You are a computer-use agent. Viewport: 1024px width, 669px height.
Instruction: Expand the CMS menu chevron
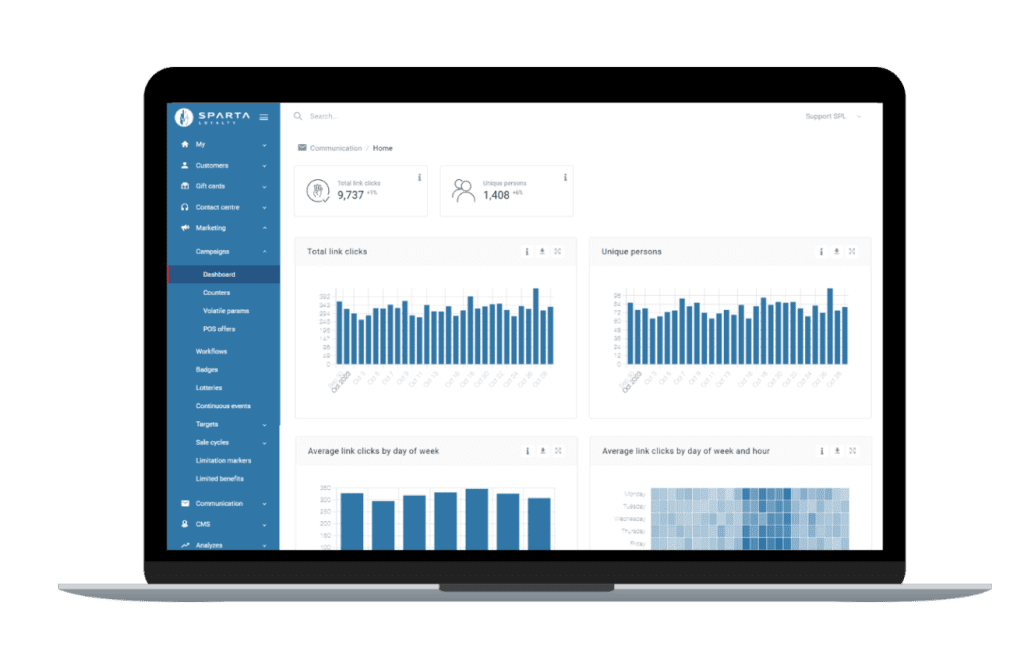[264, 525]
